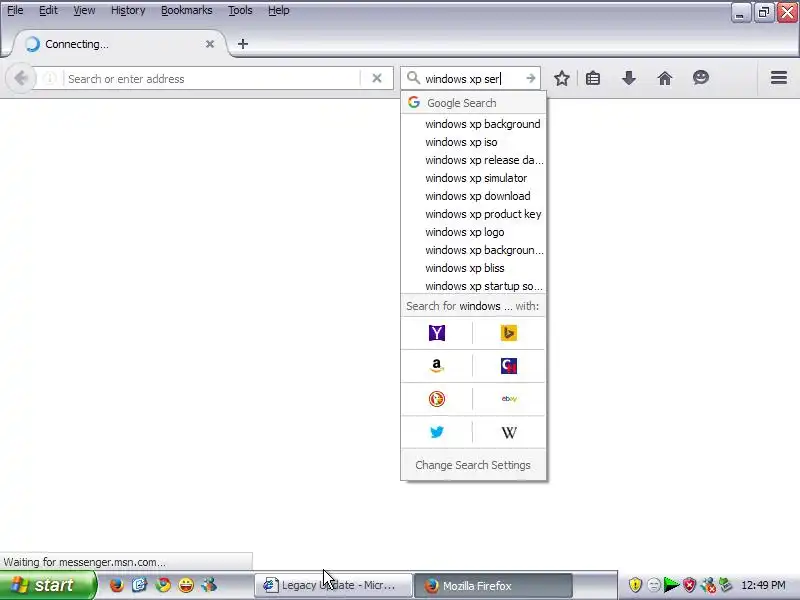Open the bookmarks list icon
Screen dimensions: 800x600
pos(593,79)
